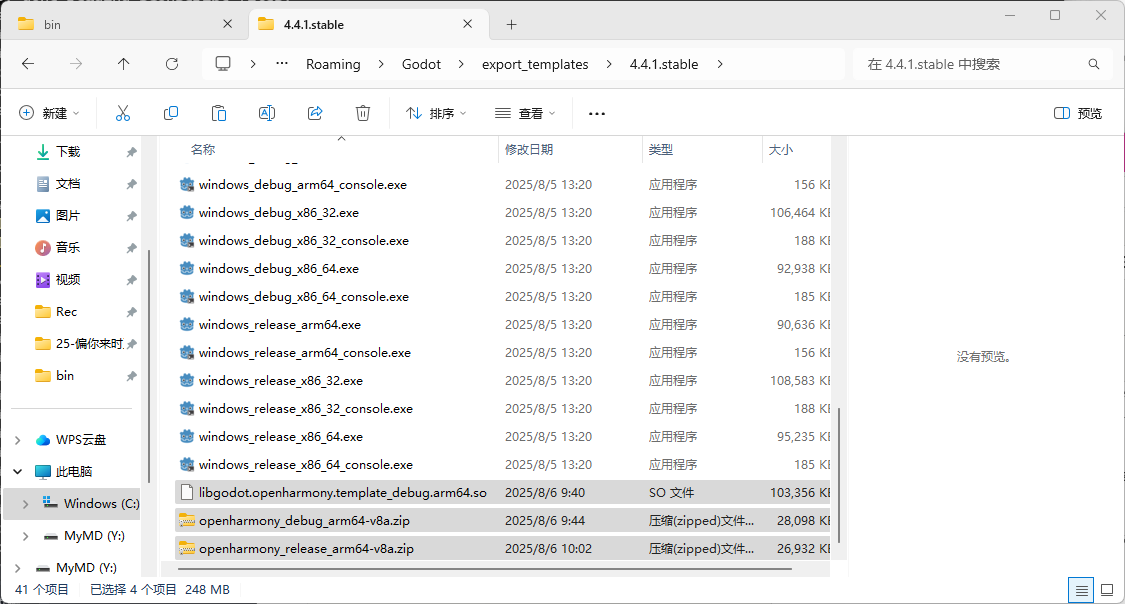Go back with the left arrow

point(28,64)
